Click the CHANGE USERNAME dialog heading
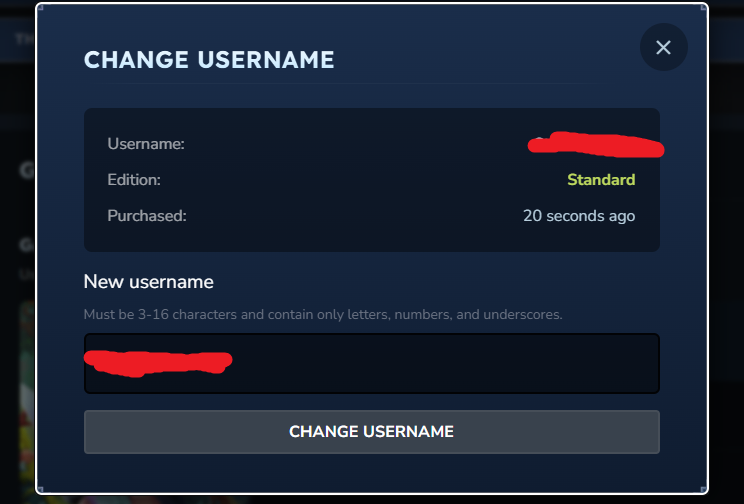The height and width of the screenshot is (504, 744). tap(209, 59)
